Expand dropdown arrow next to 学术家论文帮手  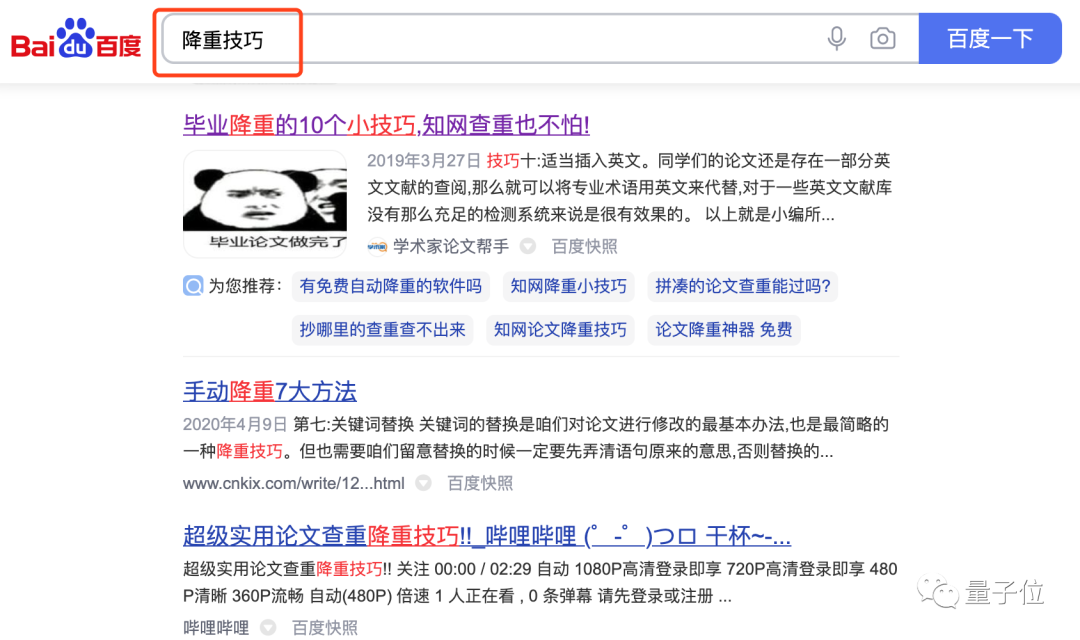528,247
